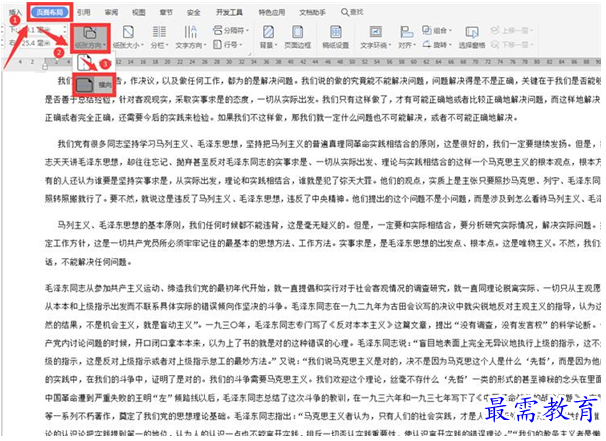
Task: Click the 旋转 rotate icon
Action: tap(427, 44)
